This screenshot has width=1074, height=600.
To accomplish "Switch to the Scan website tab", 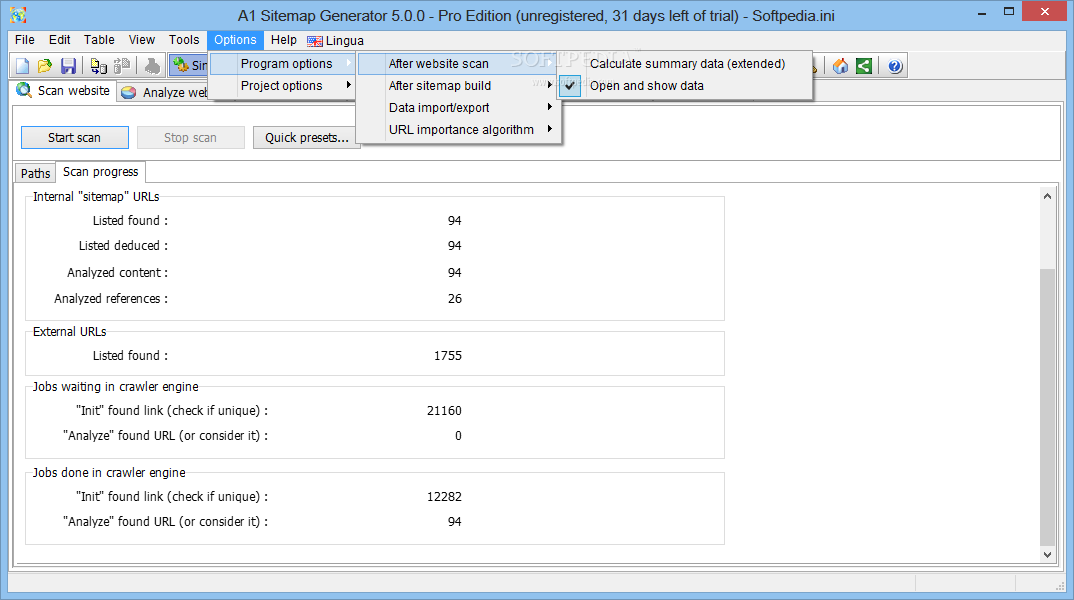I will pyautogui.click(x=64, y=90).
